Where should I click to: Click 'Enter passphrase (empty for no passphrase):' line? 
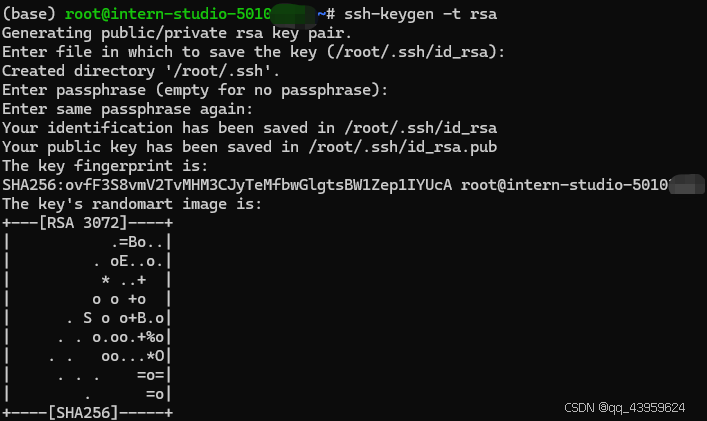[195, 90]
